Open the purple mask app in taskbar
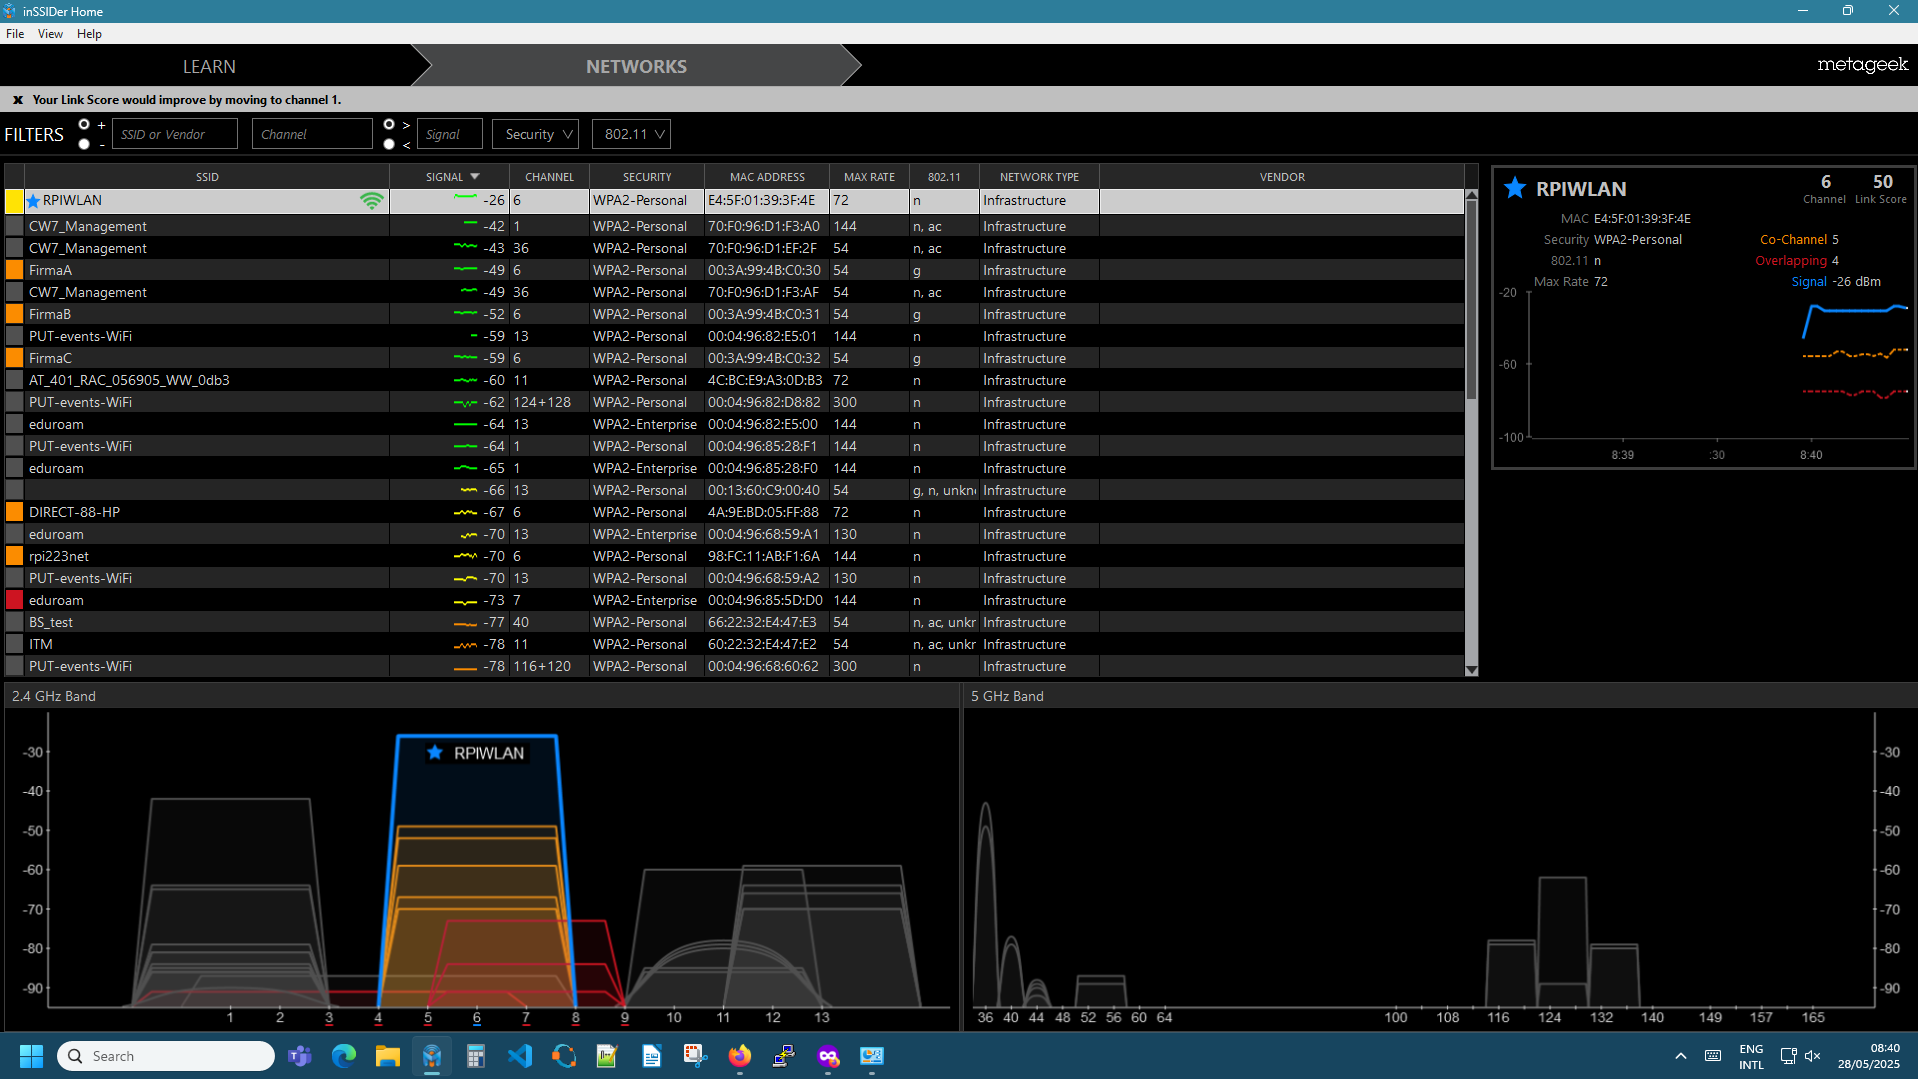This screenshot has height=1079, width=1918. [828, 1056]
